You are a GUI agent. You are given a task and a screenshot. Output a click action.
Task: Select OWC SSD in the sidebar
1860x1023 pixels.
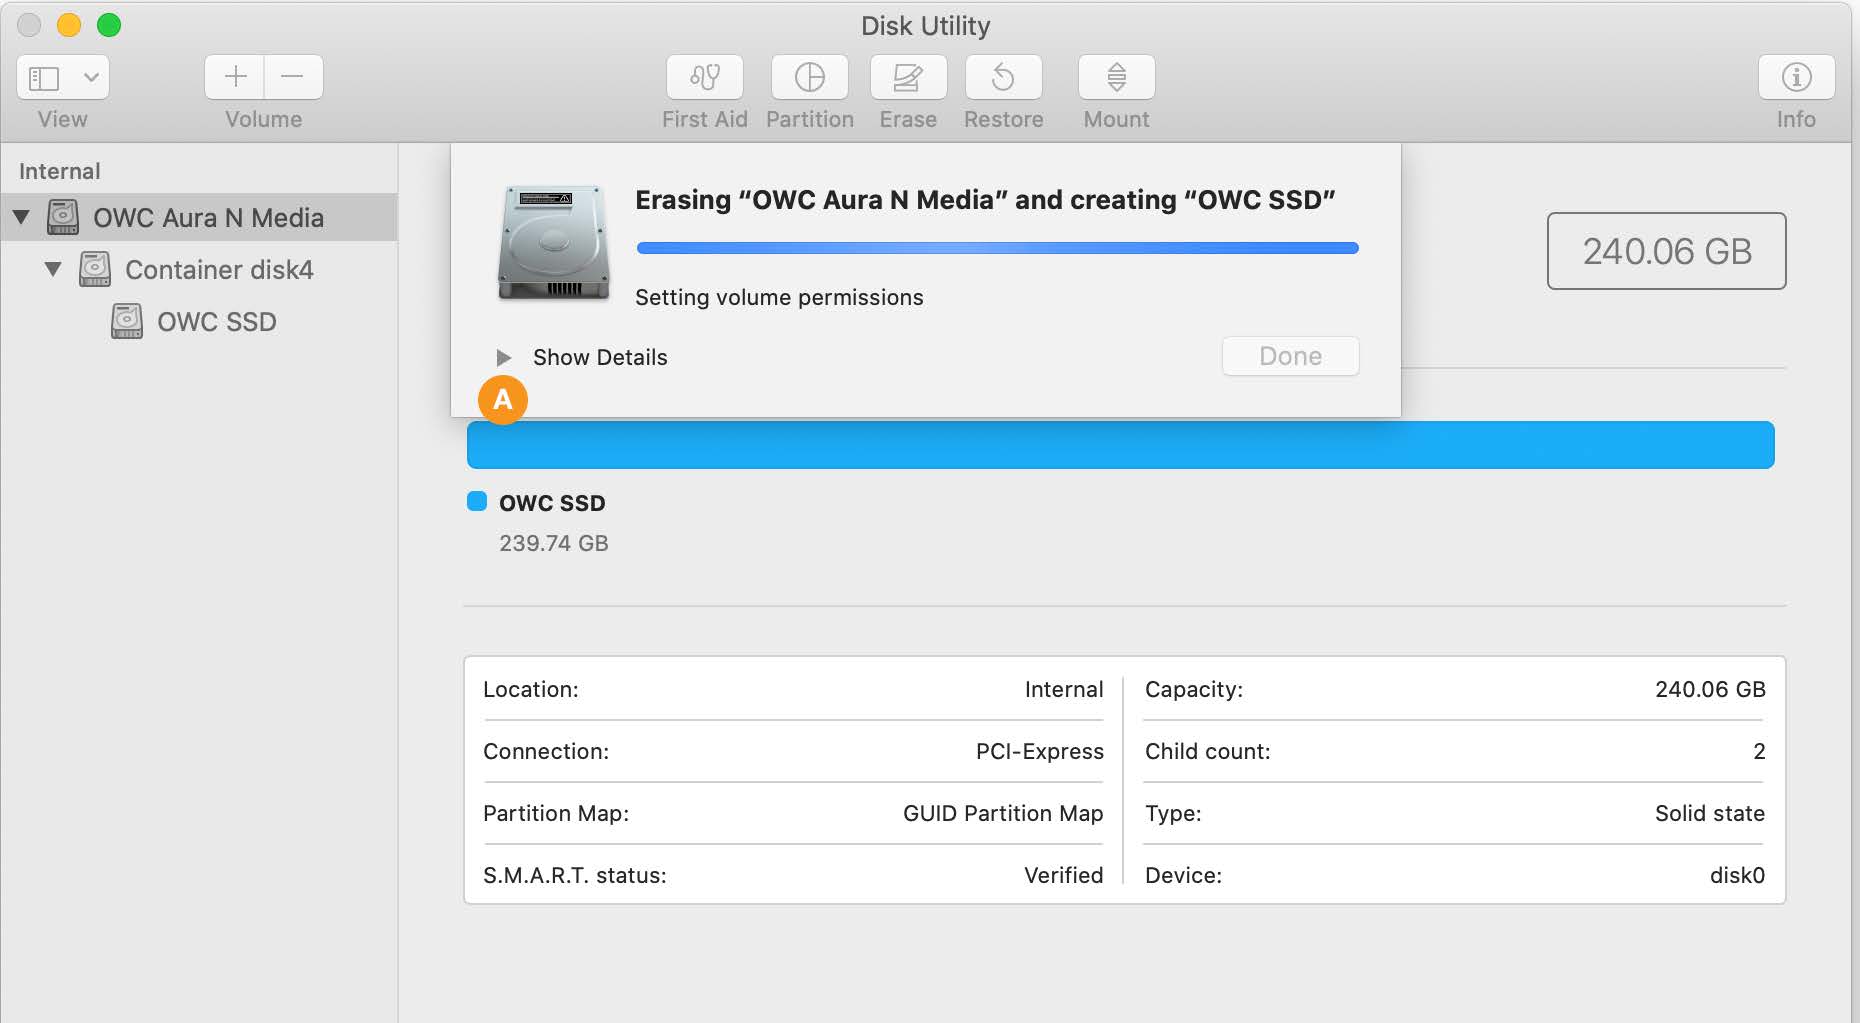(217, 321)
